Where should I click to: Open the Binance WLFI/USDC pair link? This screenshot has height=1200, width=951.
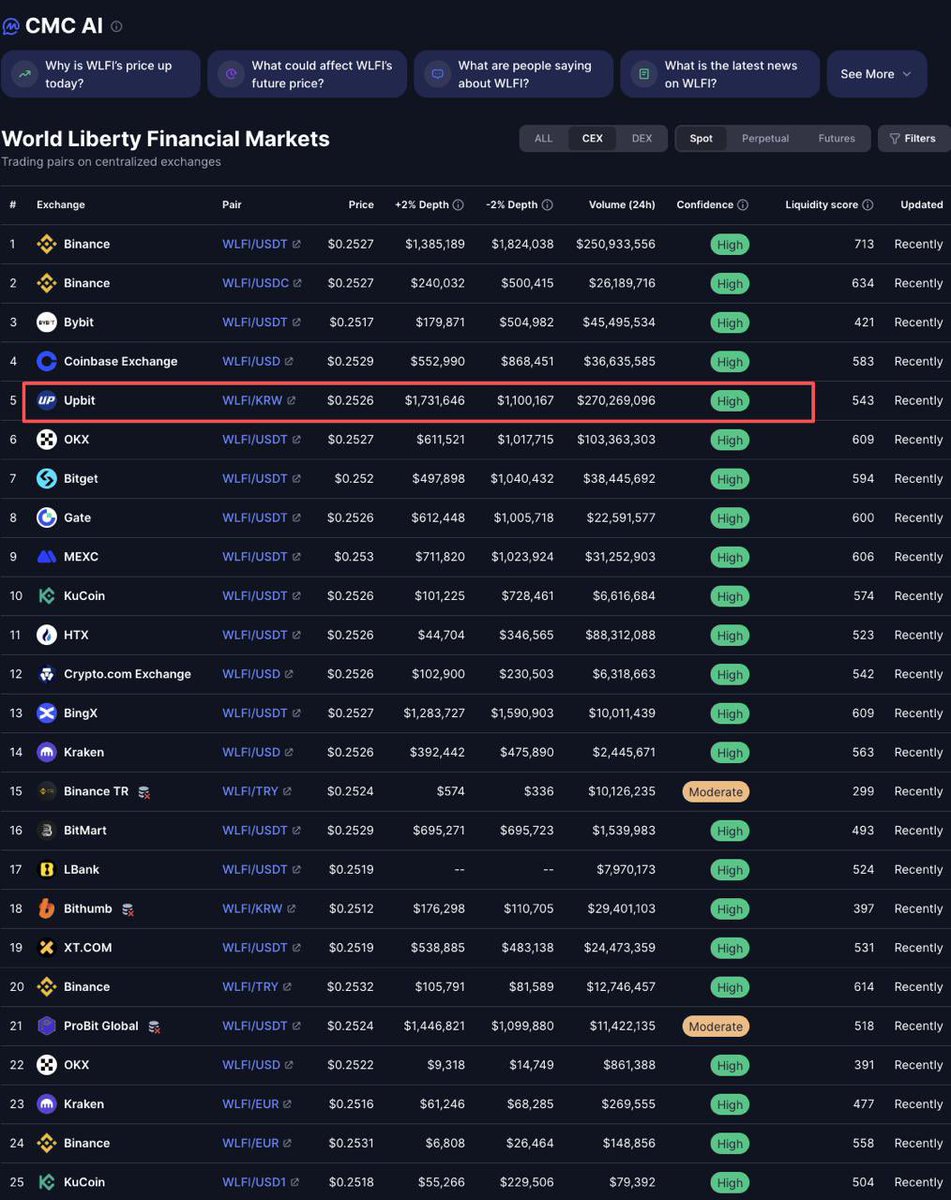(x=262, y=283)
